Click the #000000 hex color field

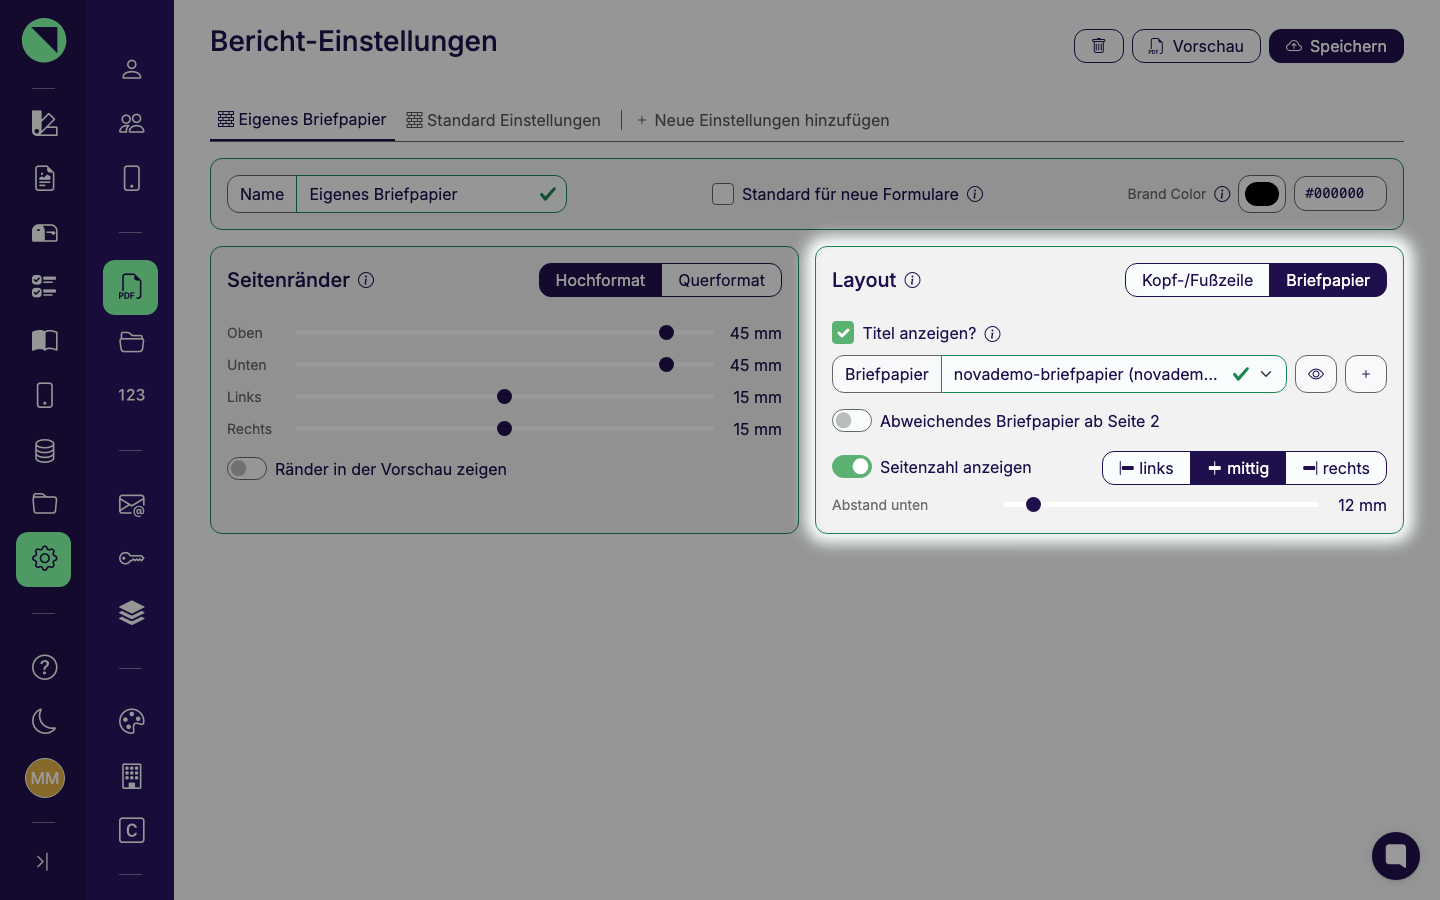tap(1340, 194)
